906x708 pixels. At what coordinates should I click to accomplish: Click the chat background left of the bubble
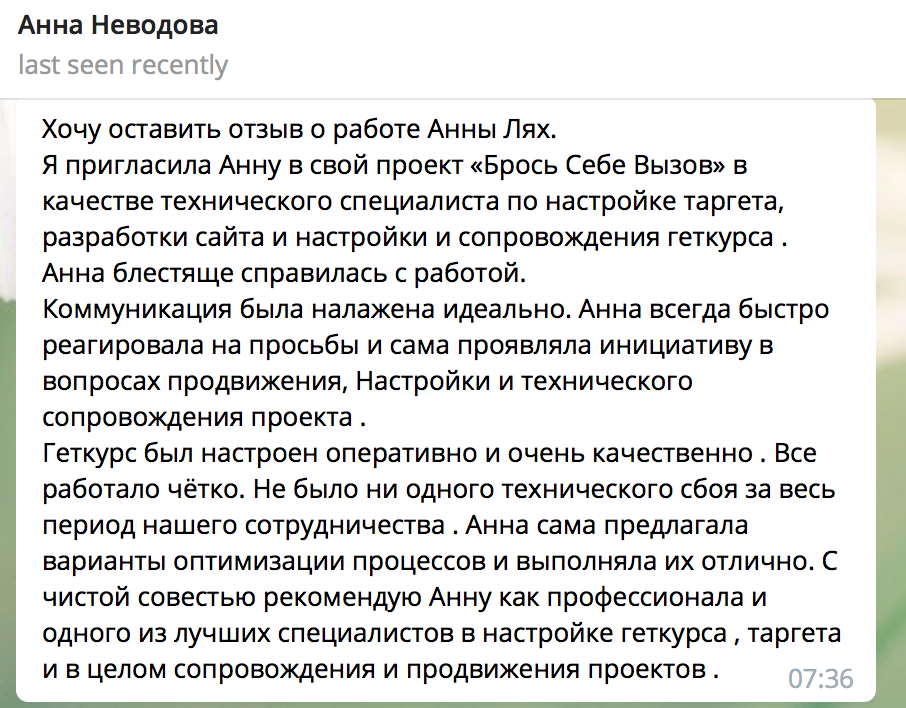(x=7, y=405)
